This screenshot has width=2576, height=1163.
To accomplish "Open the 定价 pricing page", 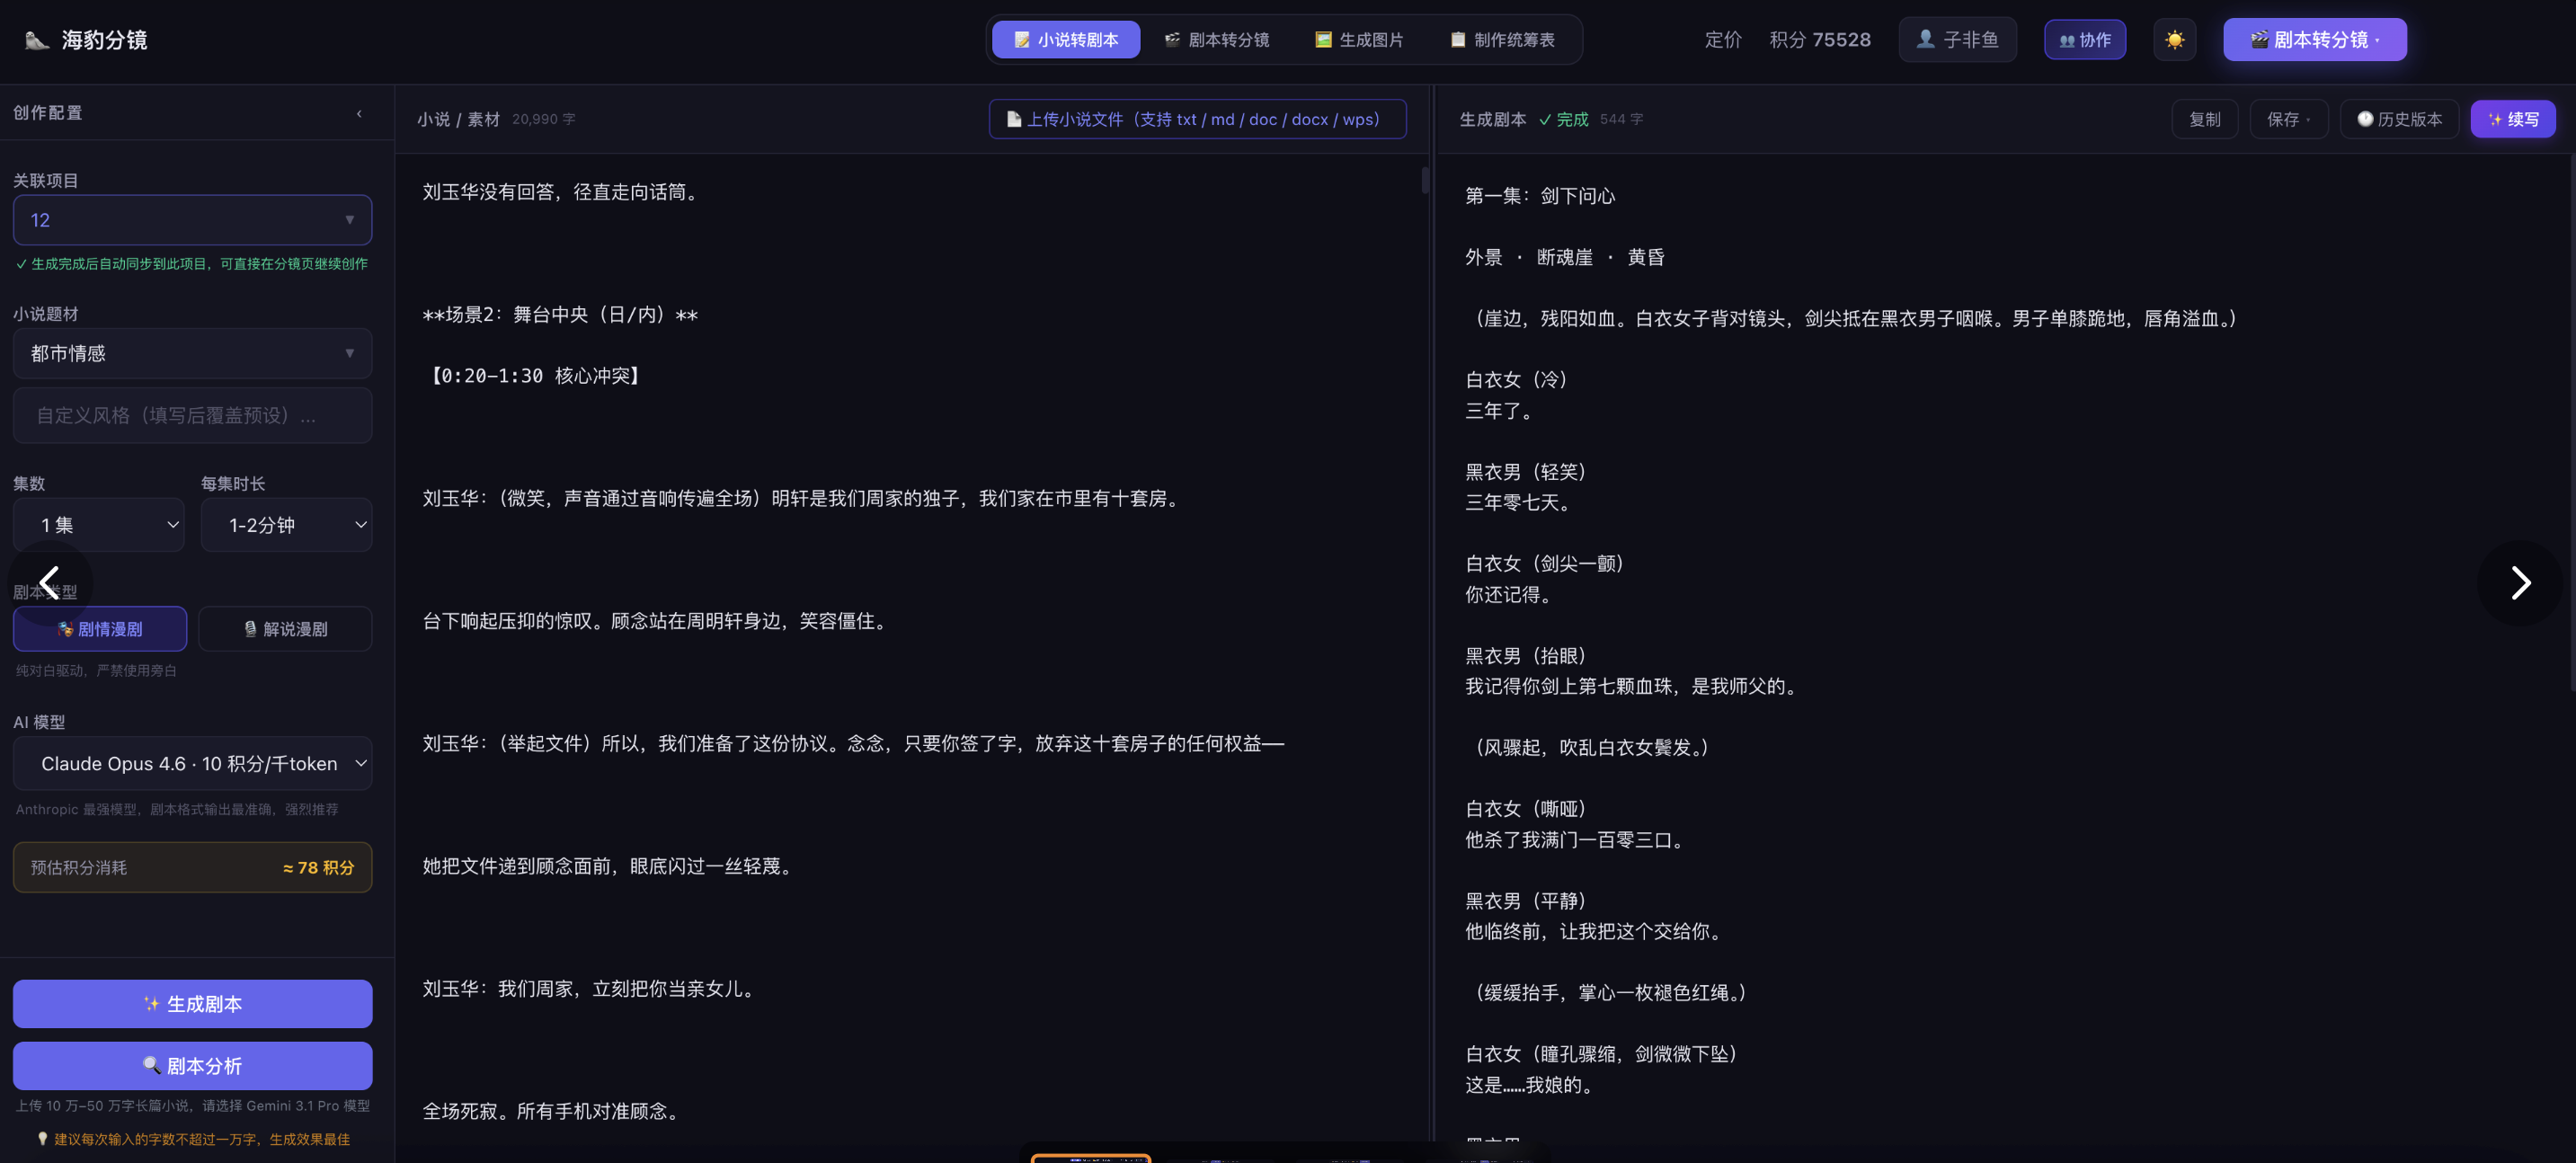I will click(1722, 40).
